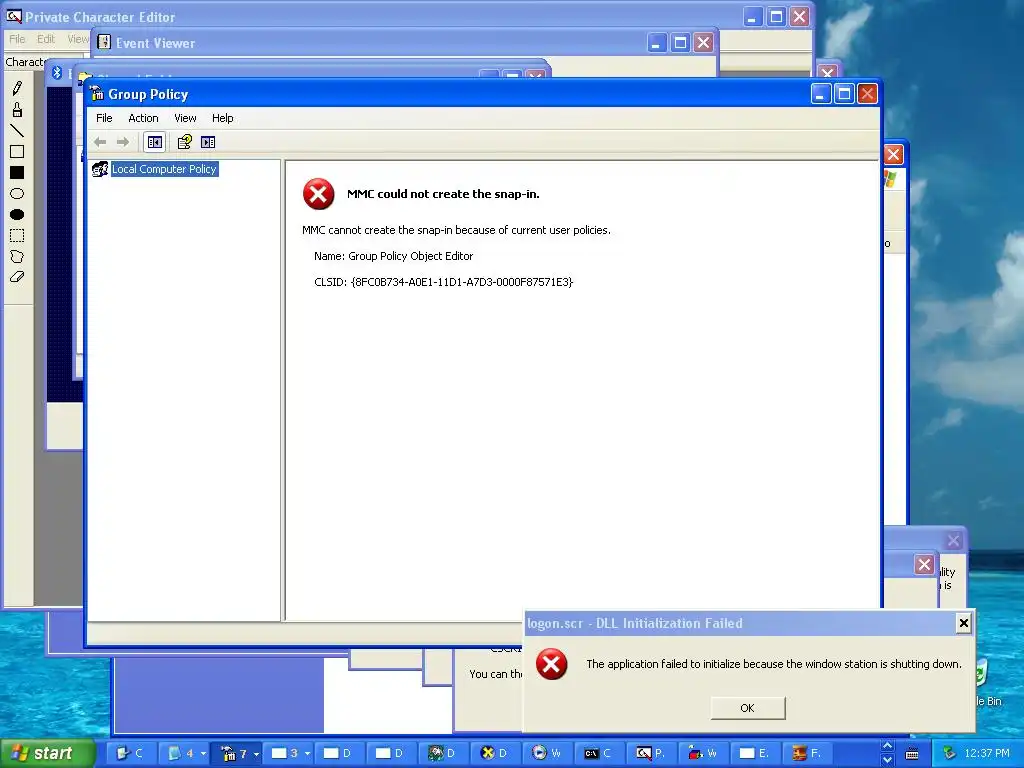Click the Local Computer Policy node icon
Image resolution: width=1024 pixels, height=768 pixels.
(100, 169)
